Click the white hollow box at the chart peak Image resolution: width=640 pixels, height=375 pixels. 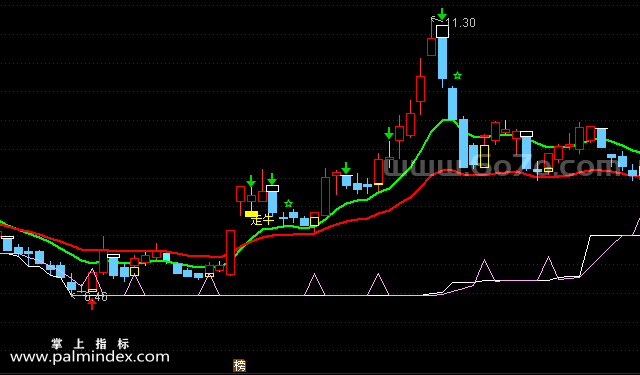coord(442,31)
